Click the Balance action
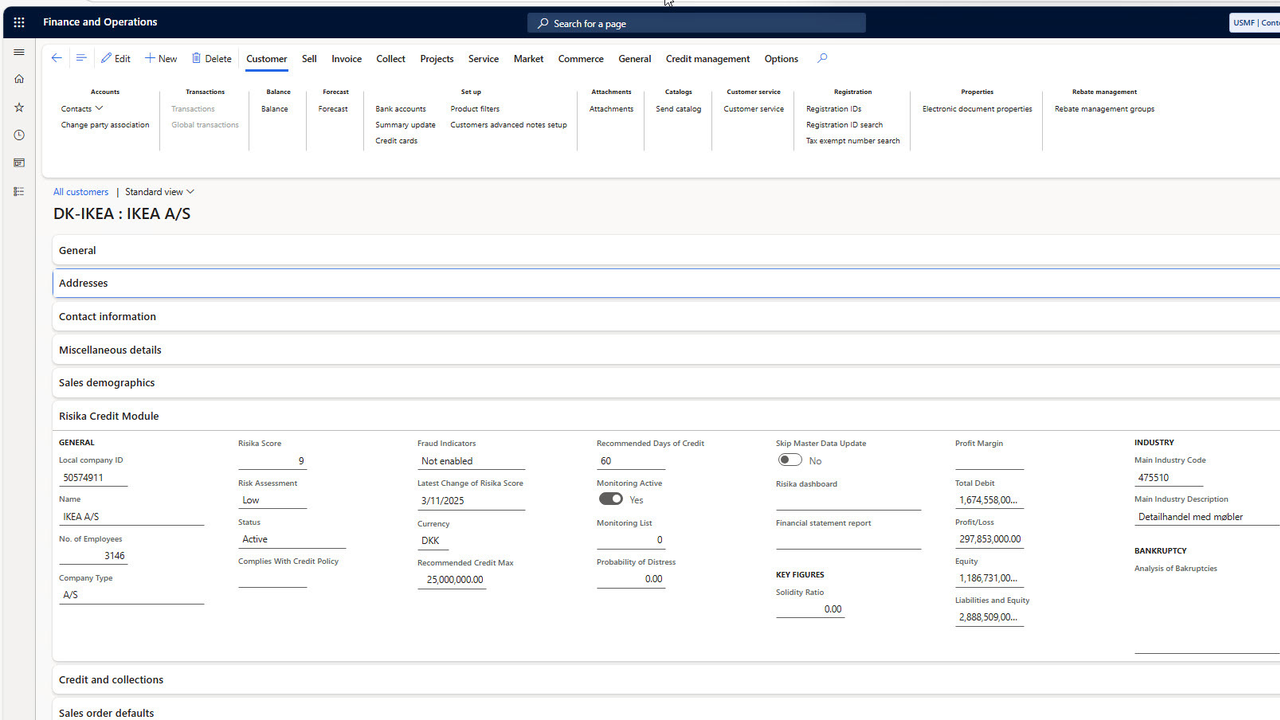This screenshot has width=1280, height=720. pyautogui.click(x=275, y=109)
